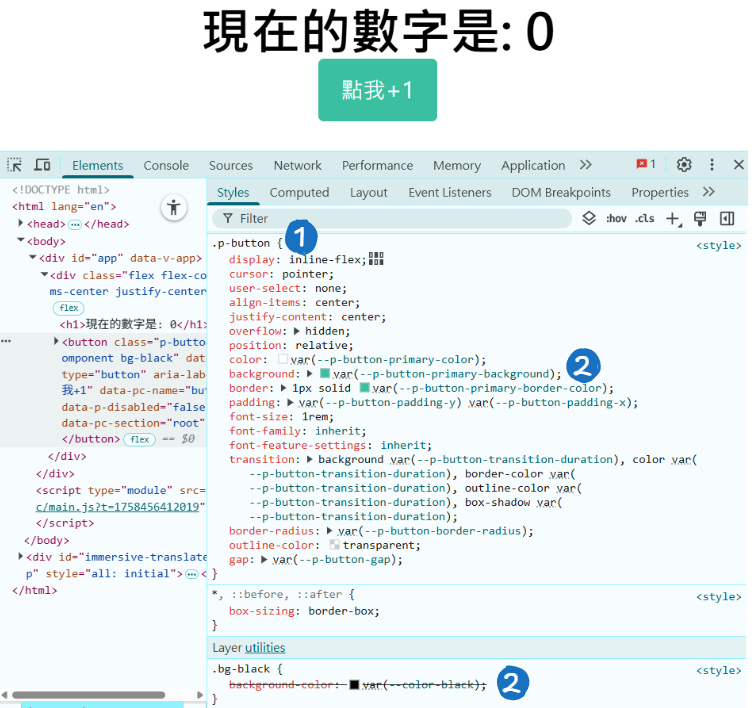The height and width of the screenshot is (708, 752).
Task: Switch to the Sources tab
Action: pos(231,165)
